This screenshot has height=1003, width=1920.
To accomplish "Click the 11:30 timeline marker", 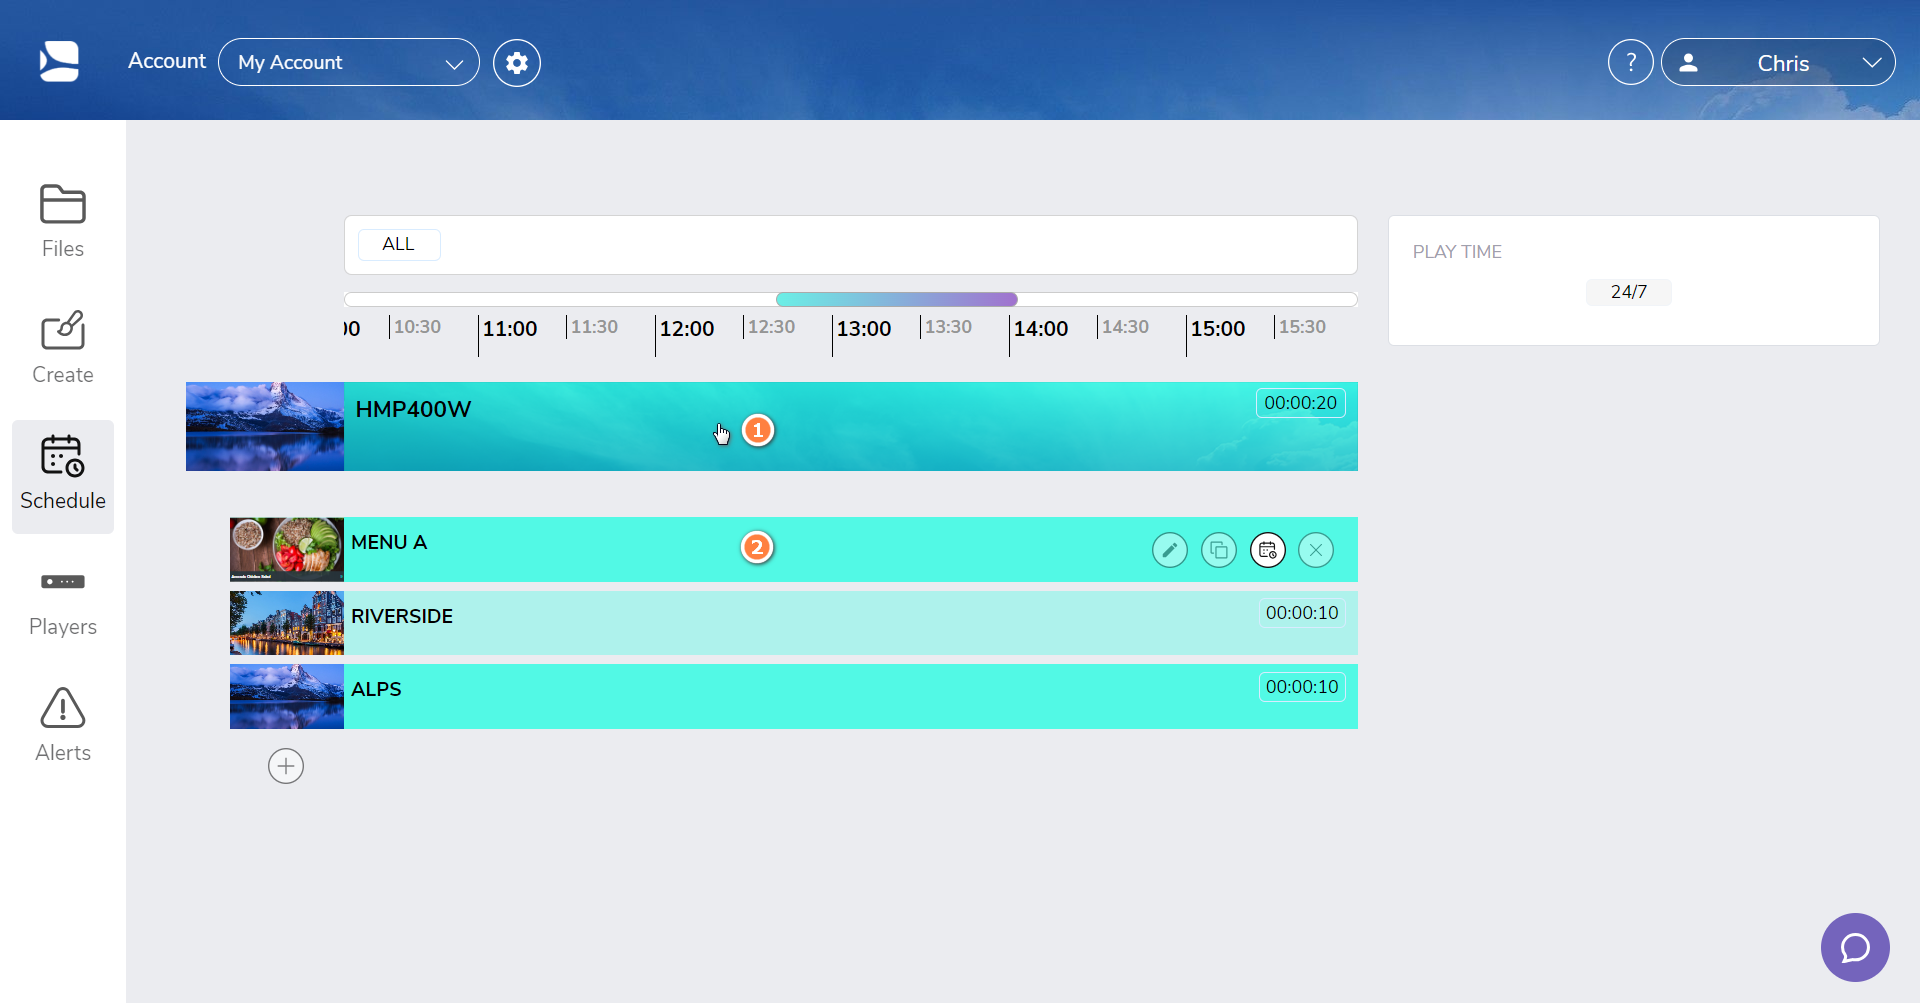I will pyautogui.click(x=595, y=327).
